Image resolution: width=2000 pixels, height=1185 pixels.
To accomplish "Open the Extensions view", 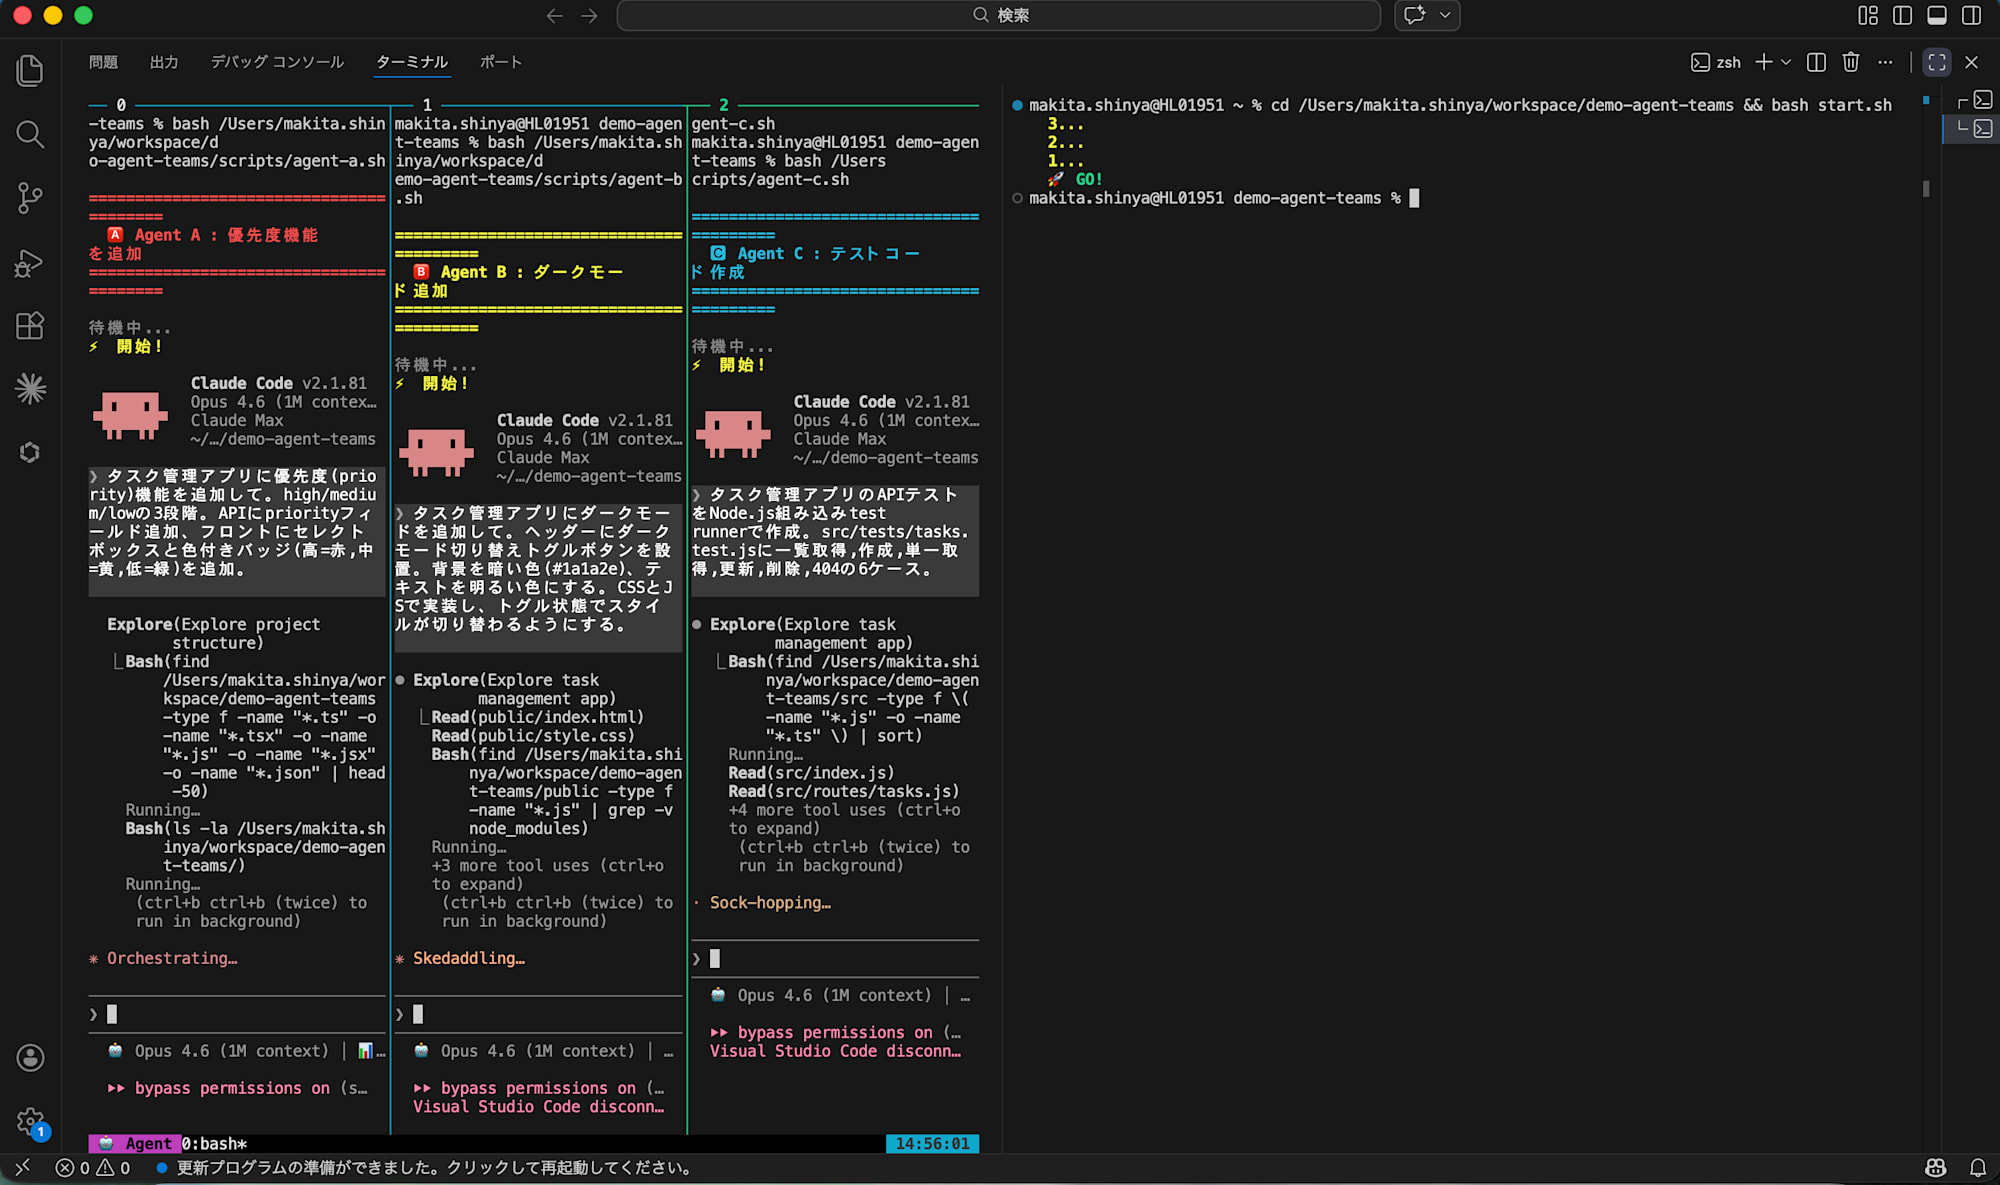I will click(x=30, y=326).
